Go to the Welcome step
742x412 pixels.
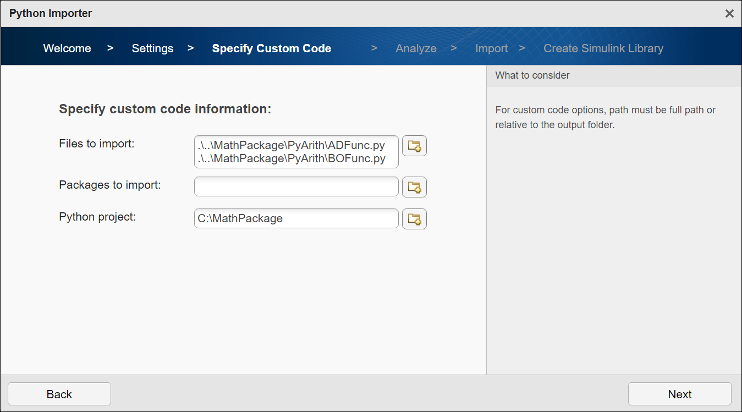pyautogui.click(x=67, y=48)
